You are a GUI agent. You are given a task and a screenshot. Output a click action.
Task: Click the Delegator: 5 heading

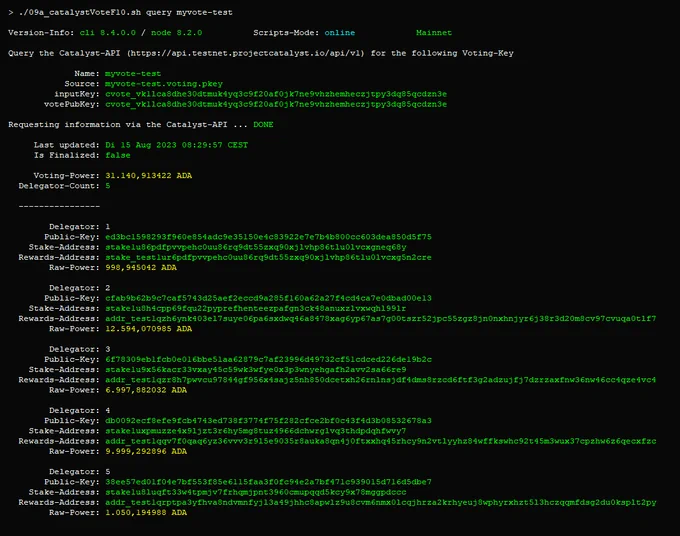pyautogui.click(x=79, y=472)
